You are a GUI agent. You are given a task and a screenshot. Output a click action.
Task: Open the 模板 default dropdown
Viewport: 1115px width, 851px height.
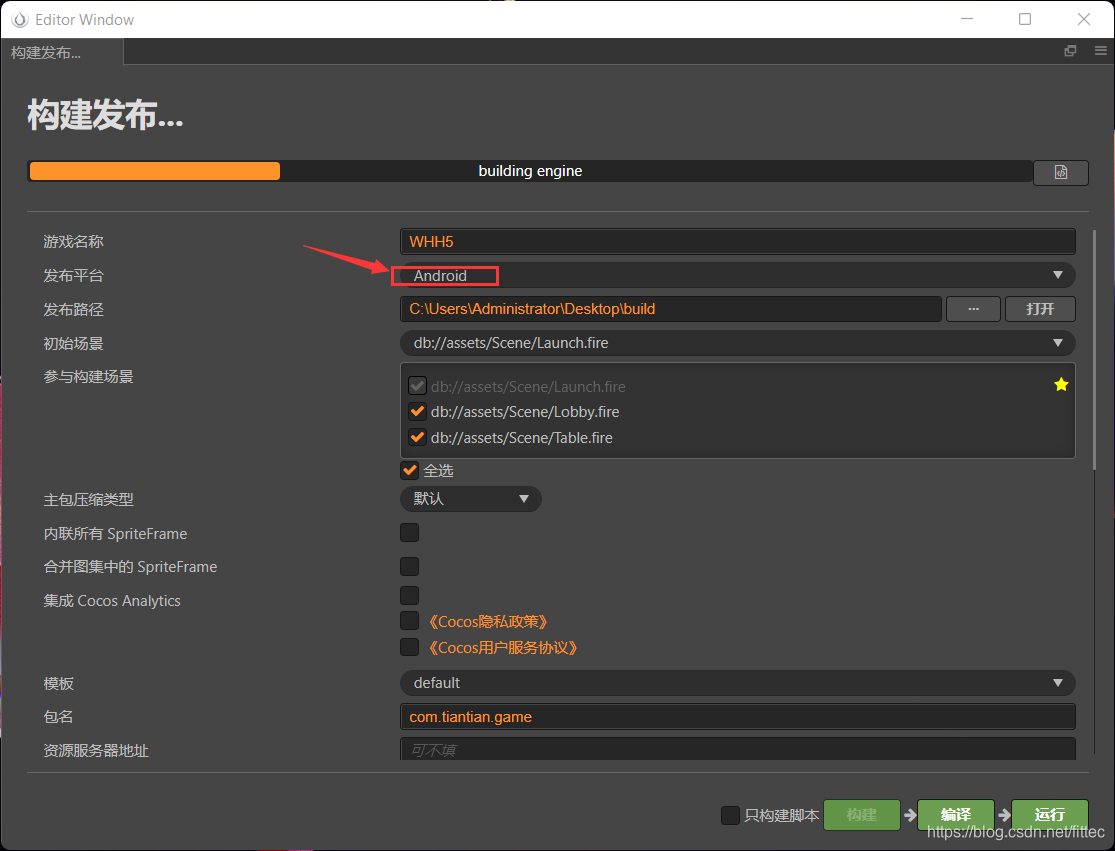tap(737, 683)
